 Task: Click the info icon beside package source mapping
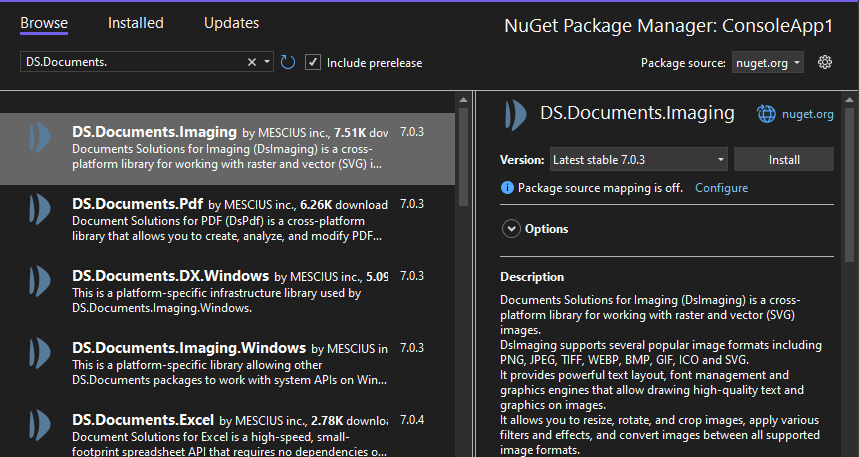tap(507, 188)
